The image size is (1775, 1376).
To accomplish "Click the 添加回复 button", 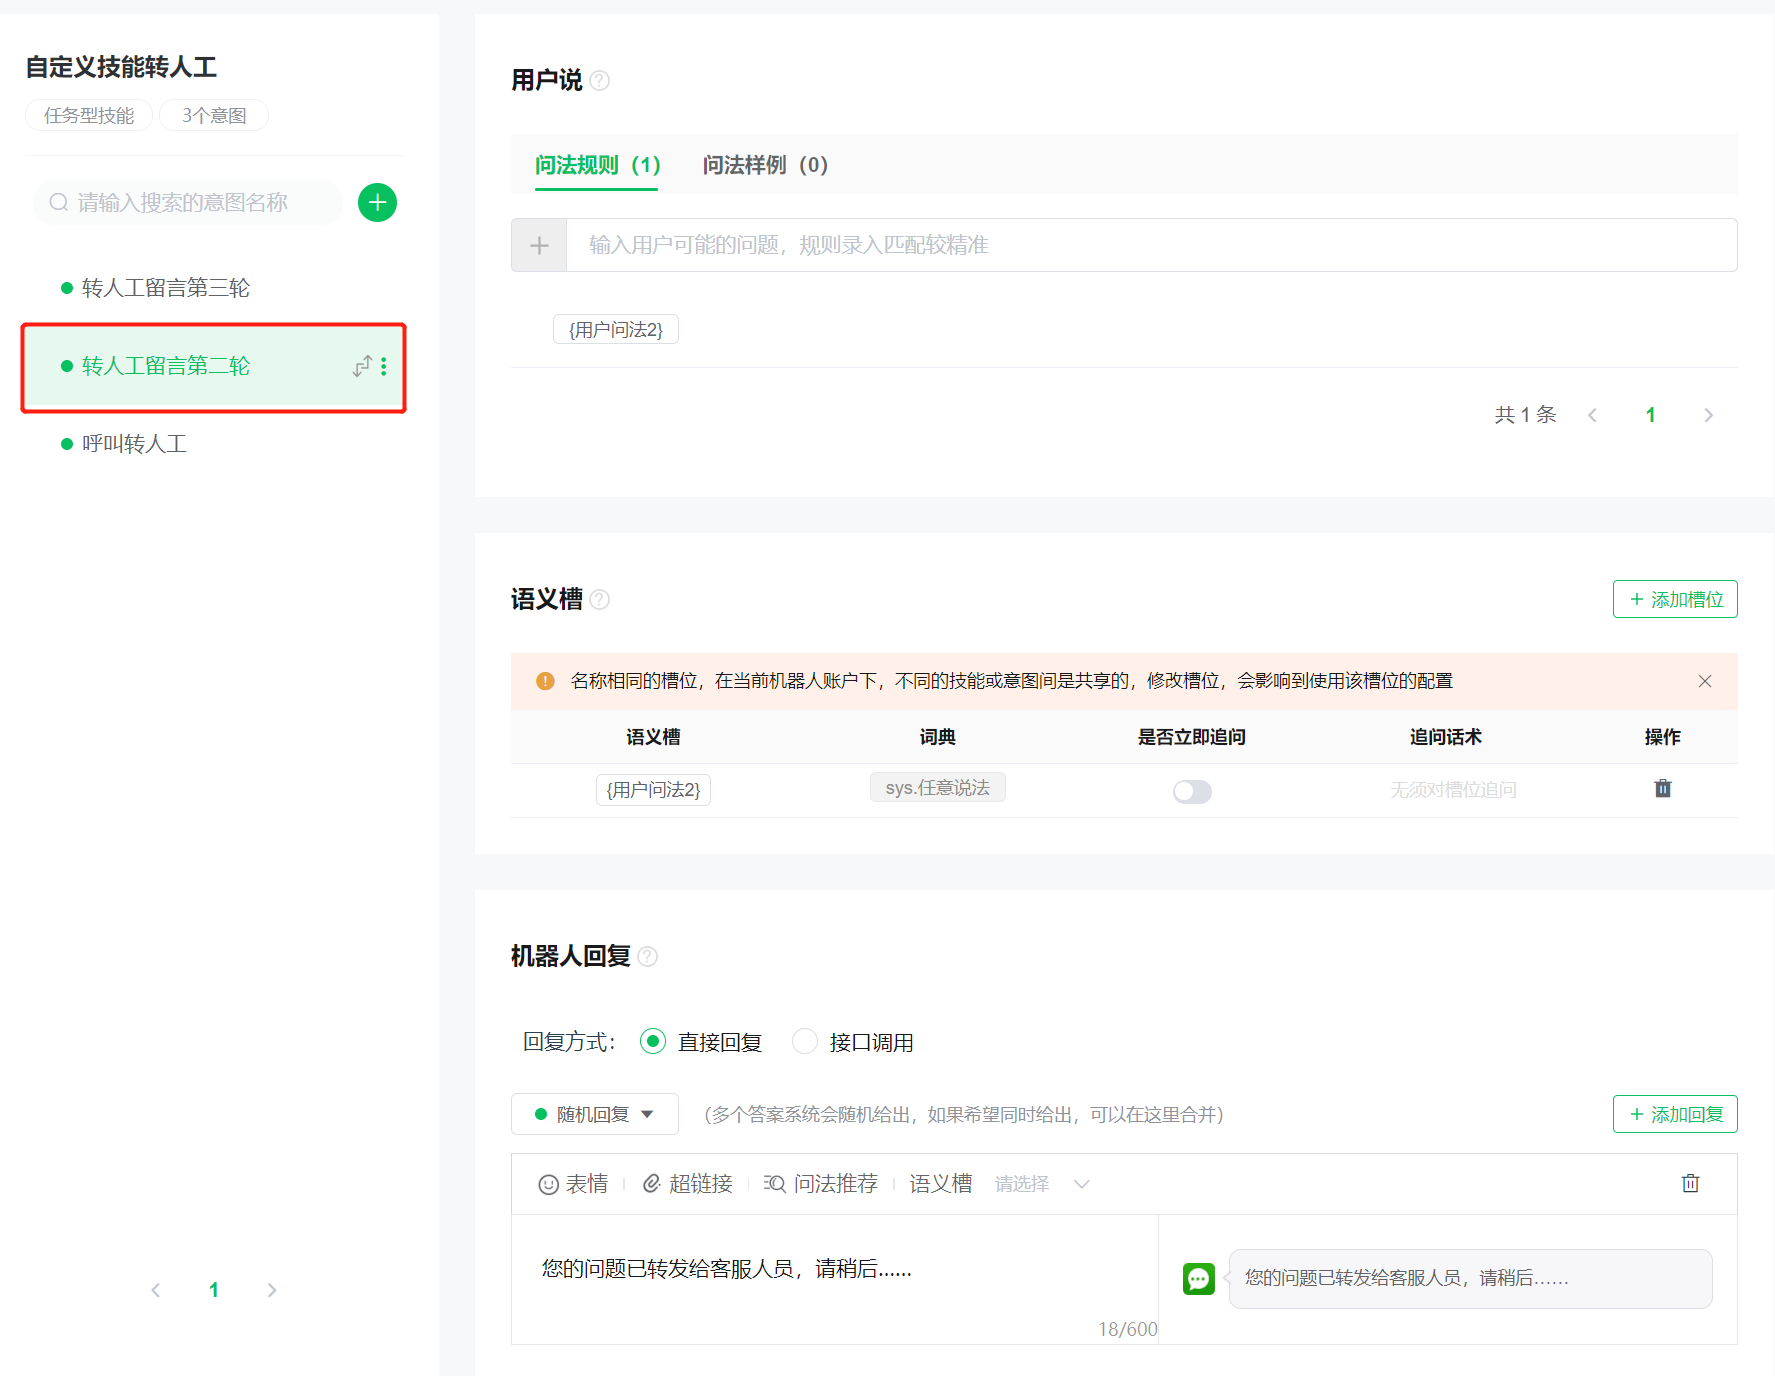I will (1675, 1114).
